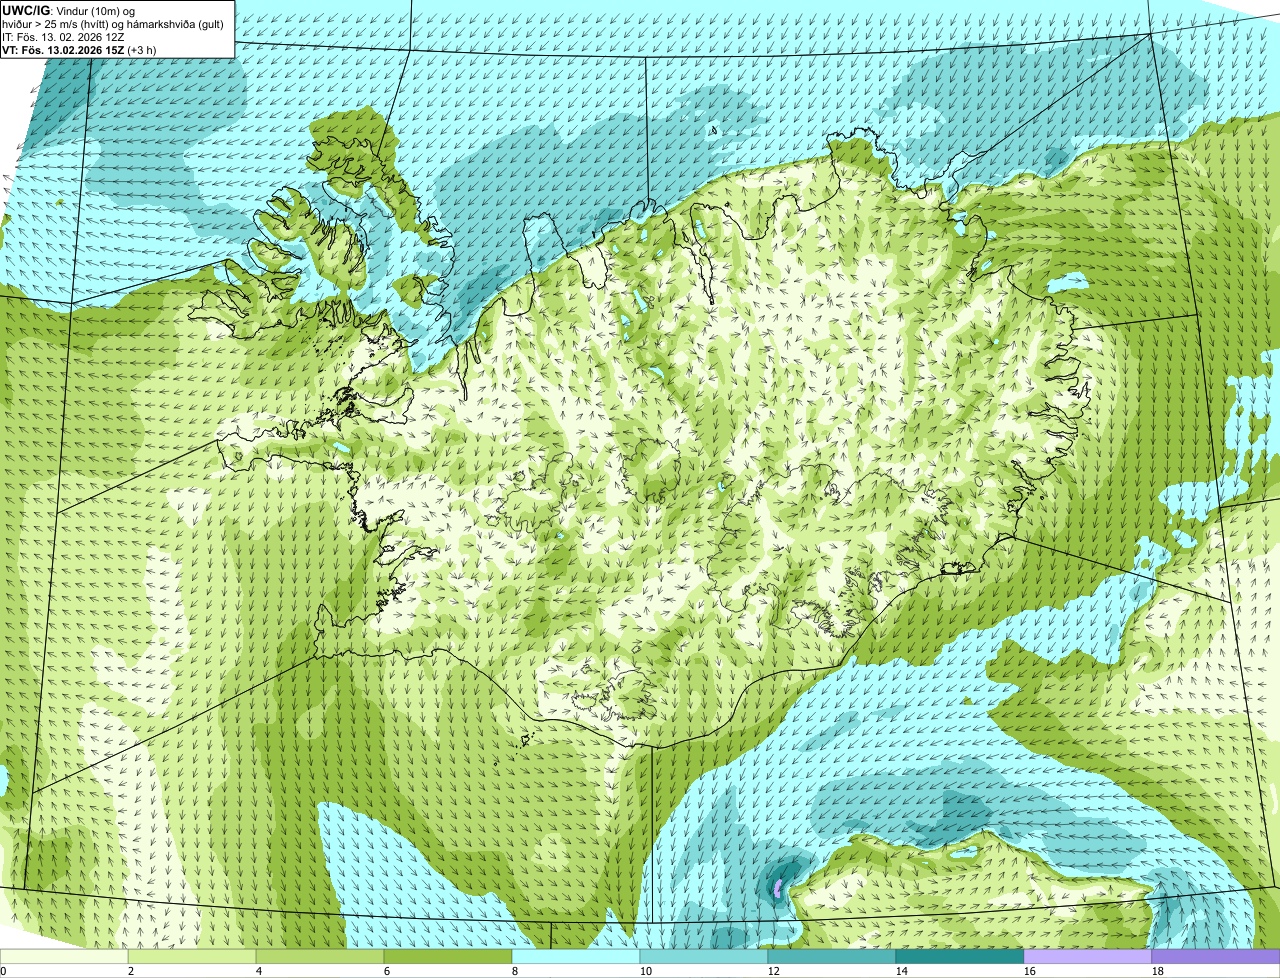Click the legend scale label '2'
Viewport: 1280px width, 978px height.
point(131,971)
